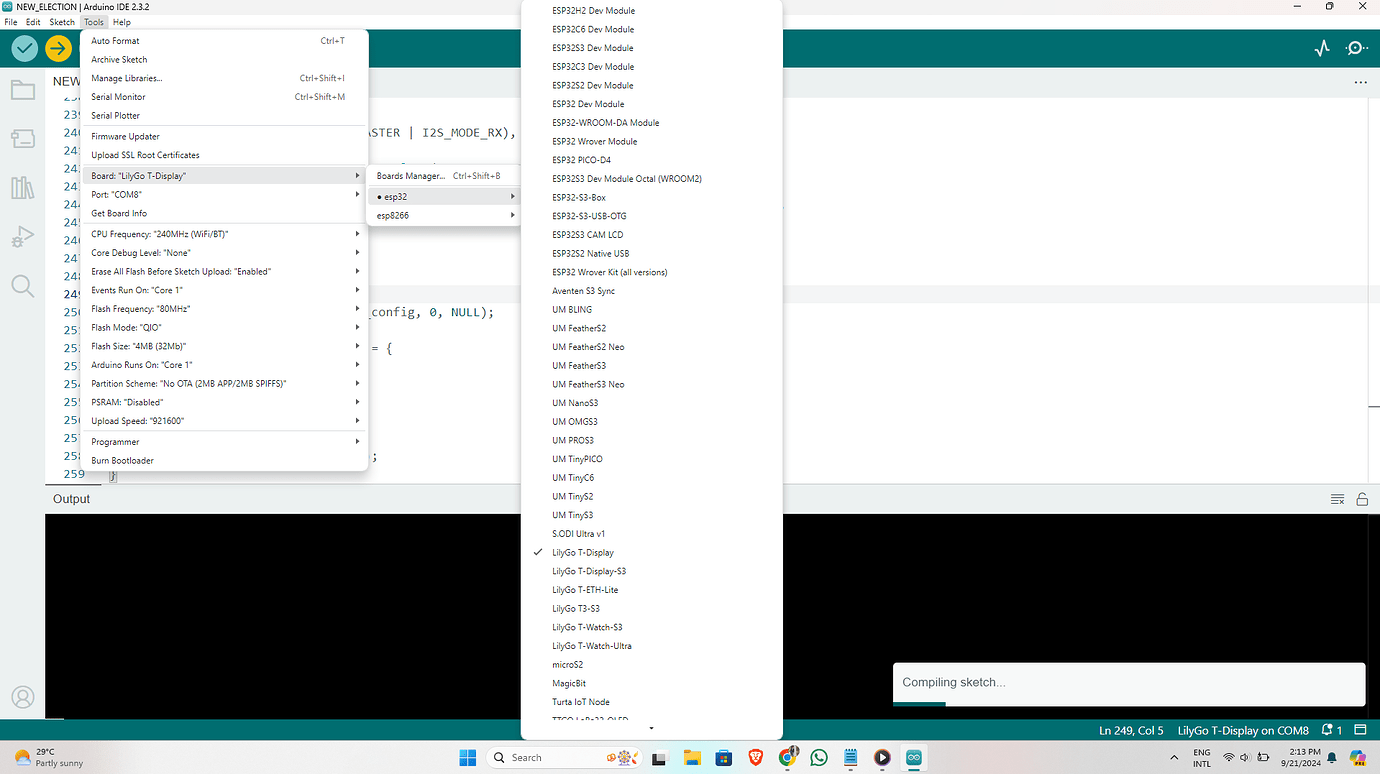This screenshot has height=774, width=1380.
Task: Open the Sketch menu
Action: 61,21
